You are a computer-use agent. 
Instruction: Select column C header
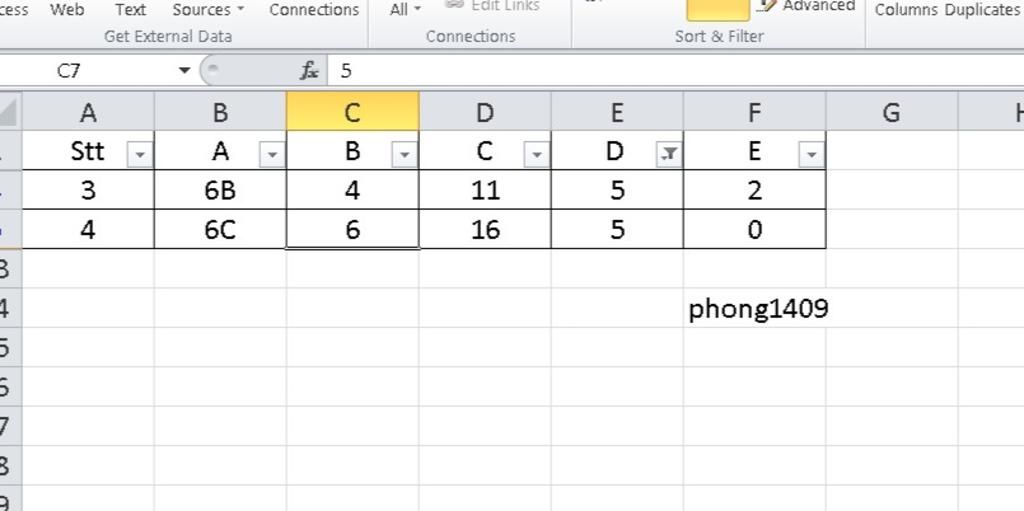point(353,111)
